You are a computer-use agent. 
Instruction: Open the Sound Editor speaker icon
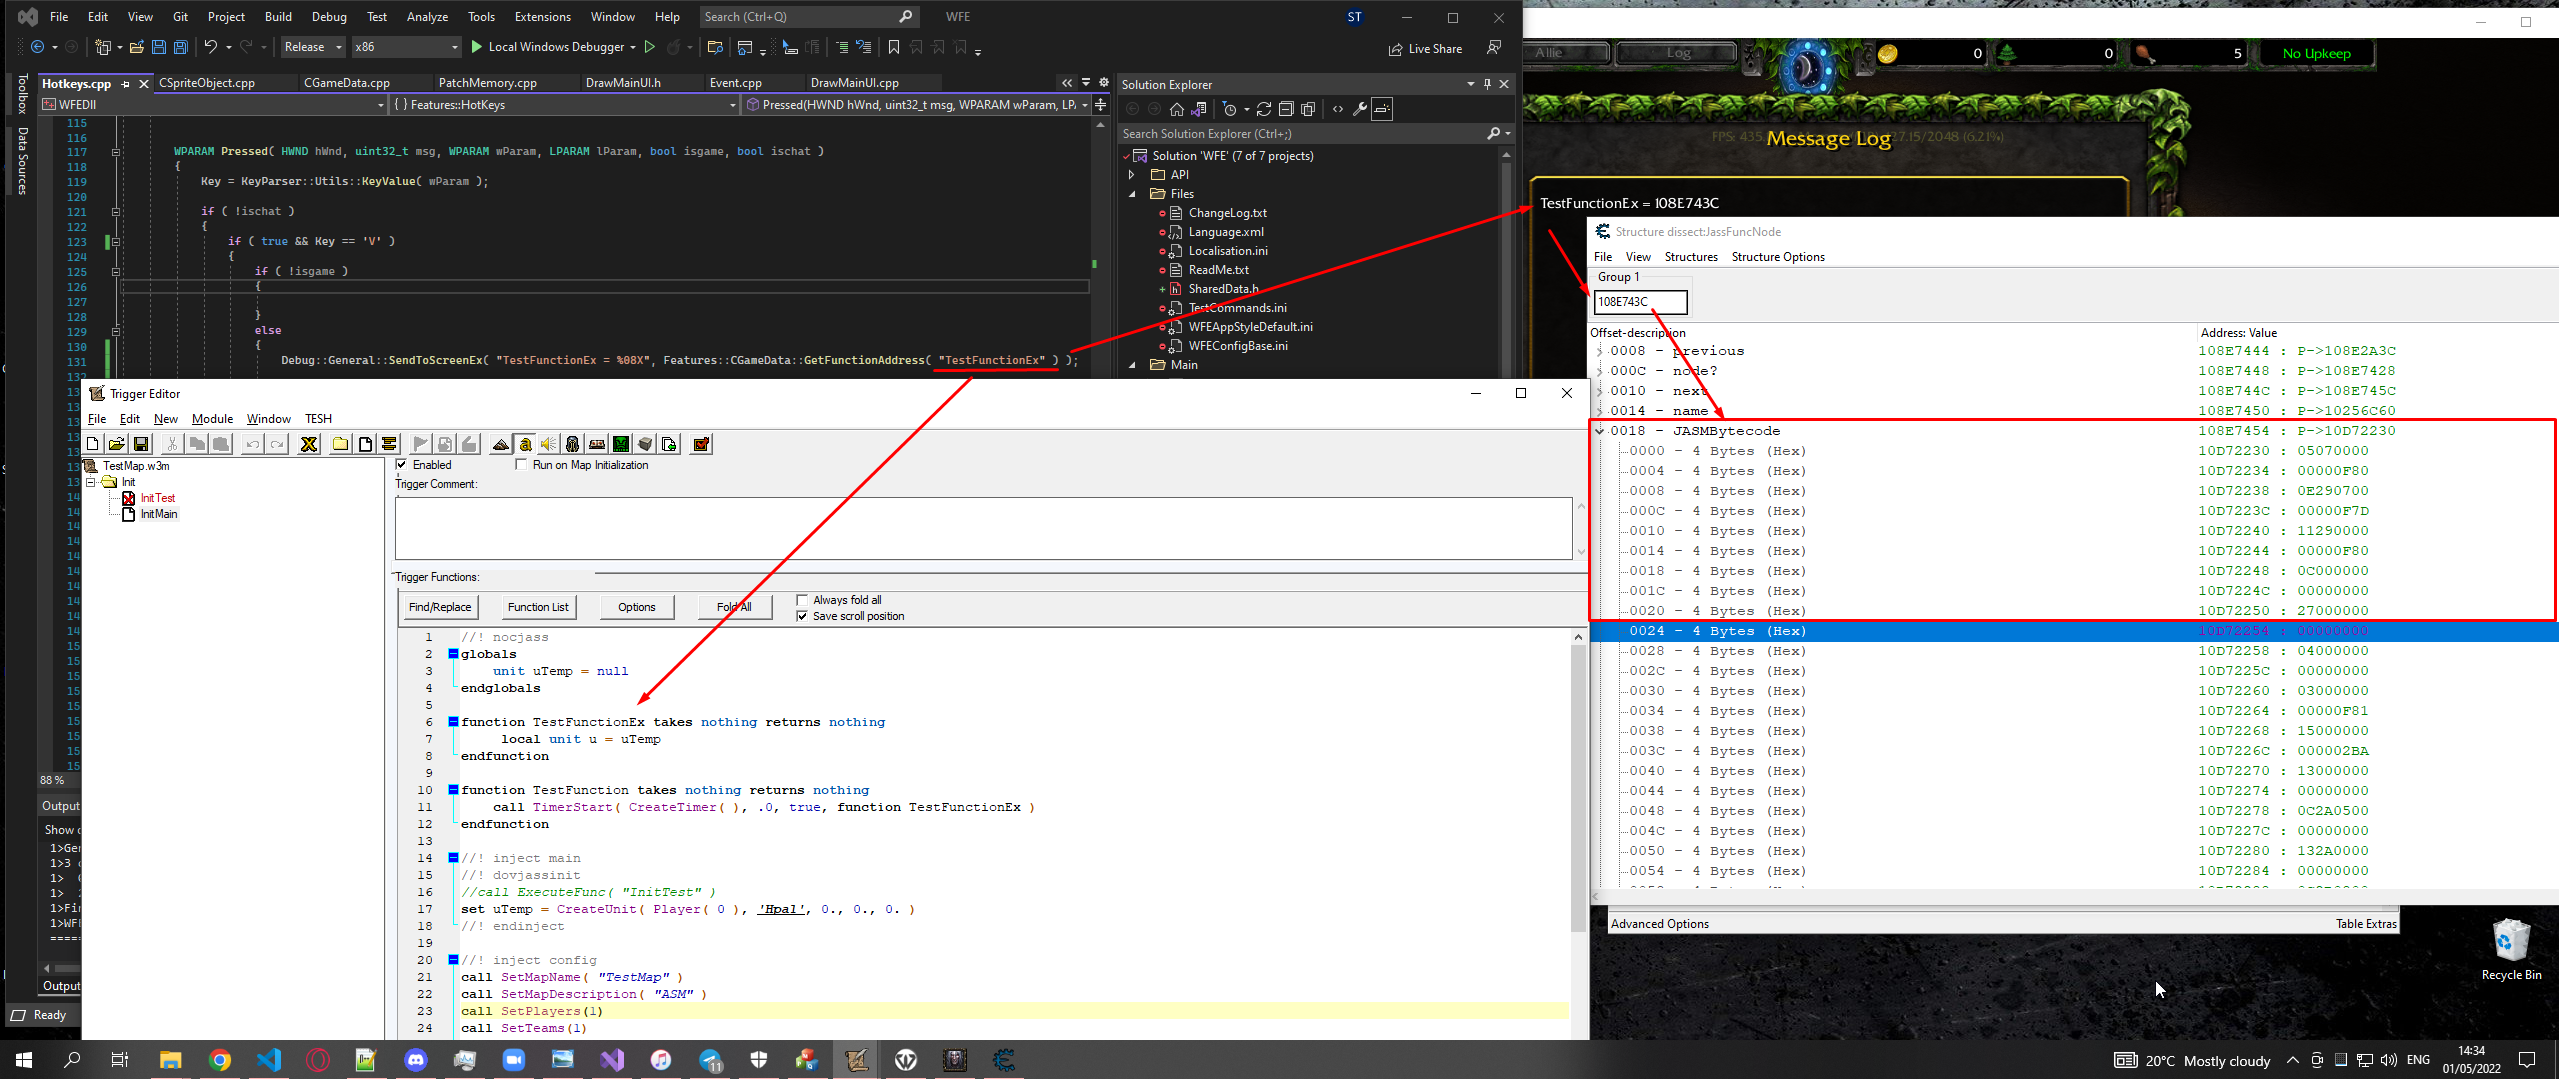pos(549,445)
